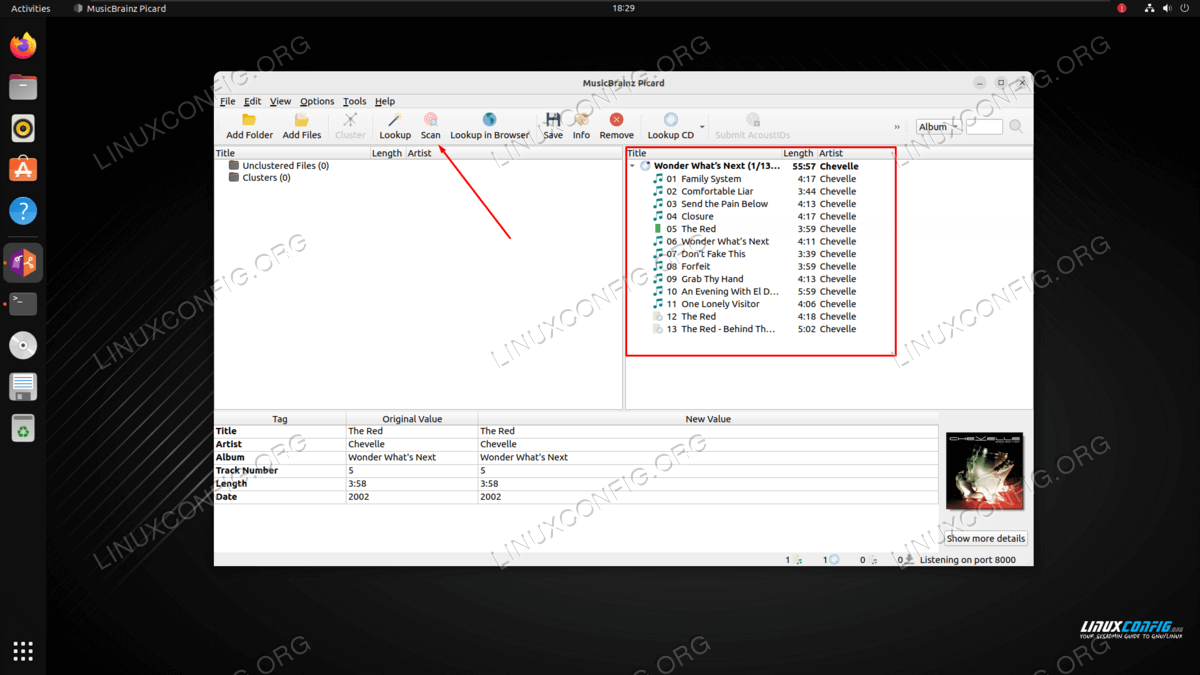Click the network status icon in top bar
The height and width of the screenshot is (675, 1200).
[x=1150, y=8]
